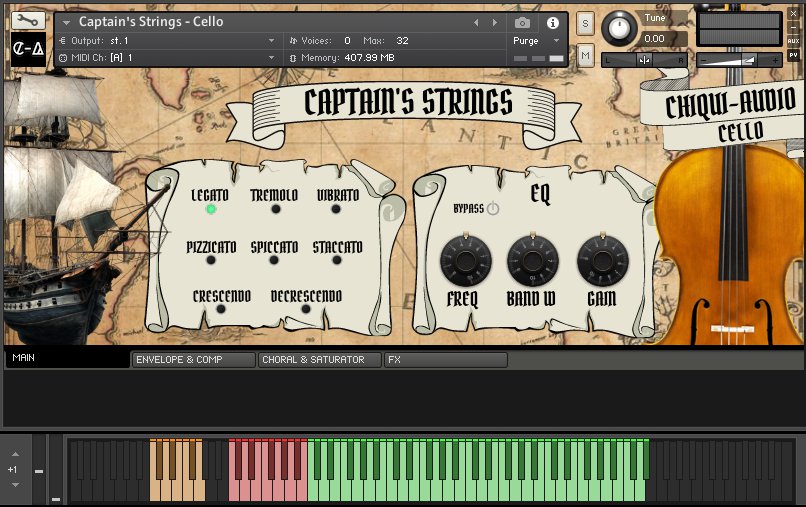Viewport: 806px width, 507px height.
Task: Click the Tune knob
Action: (x=621, y=27)
